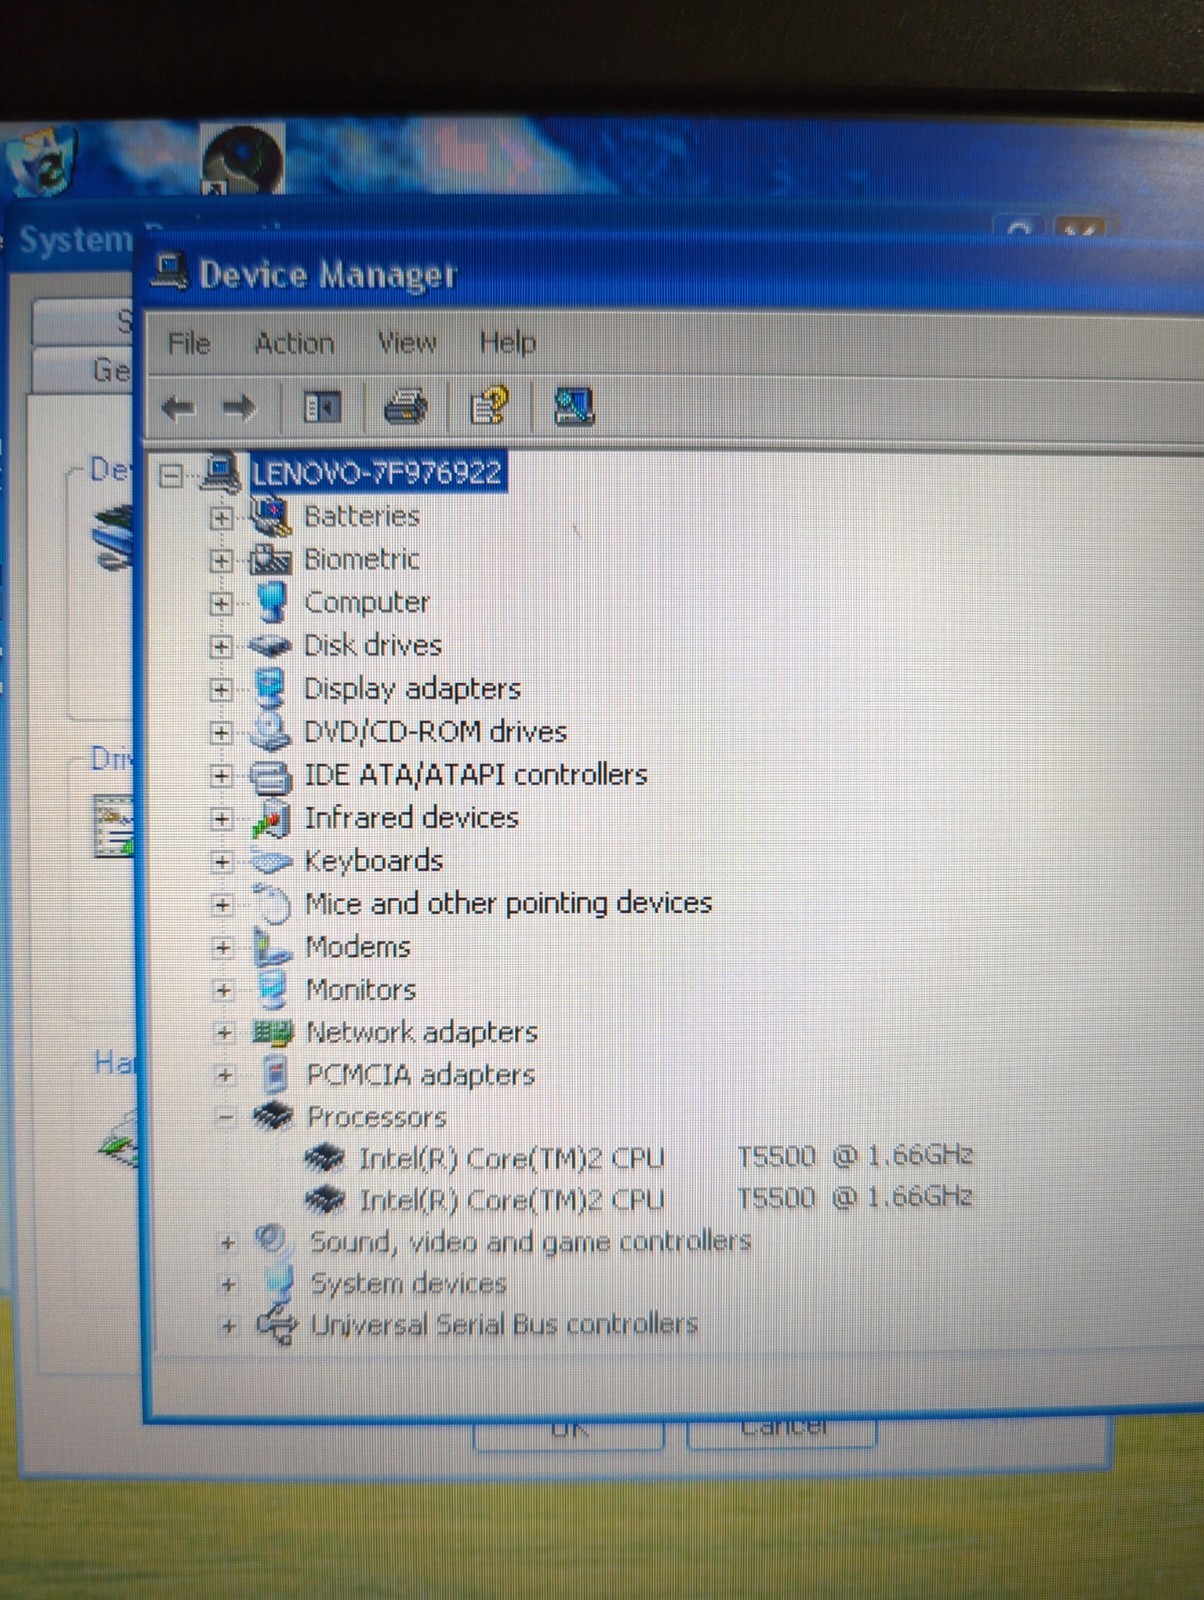Click the Network adapters icon
This screenshot has width=1204, height=1600.
point(272,1032)
